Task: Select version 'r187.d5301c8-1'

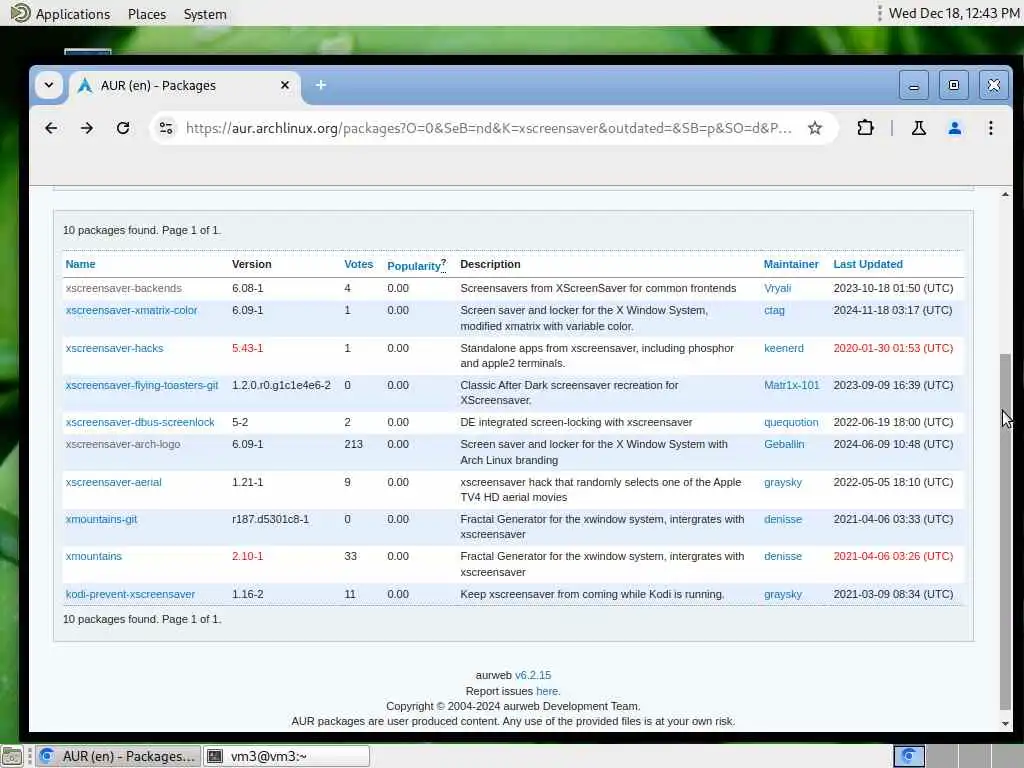Action: tap(270, 519)
